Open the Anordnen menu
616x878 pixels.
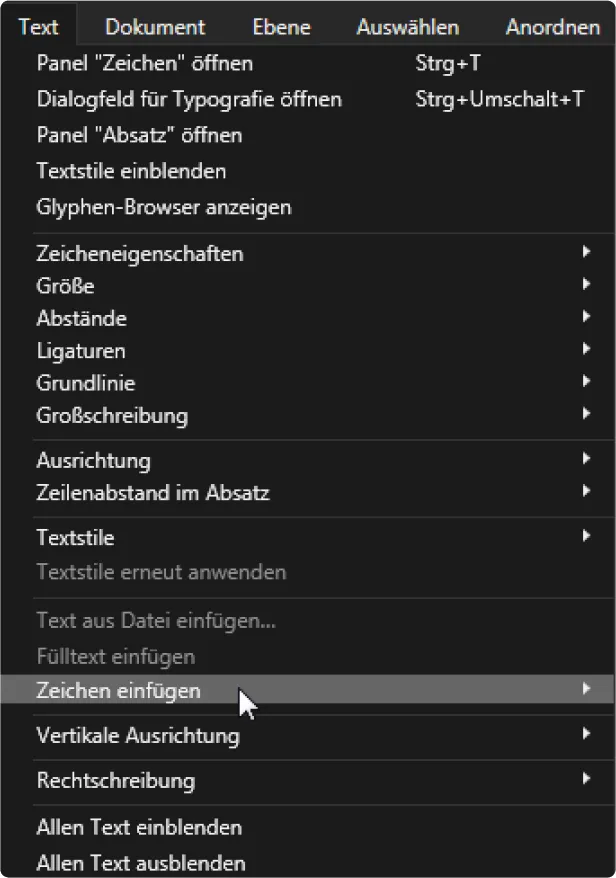click(552, 27)
